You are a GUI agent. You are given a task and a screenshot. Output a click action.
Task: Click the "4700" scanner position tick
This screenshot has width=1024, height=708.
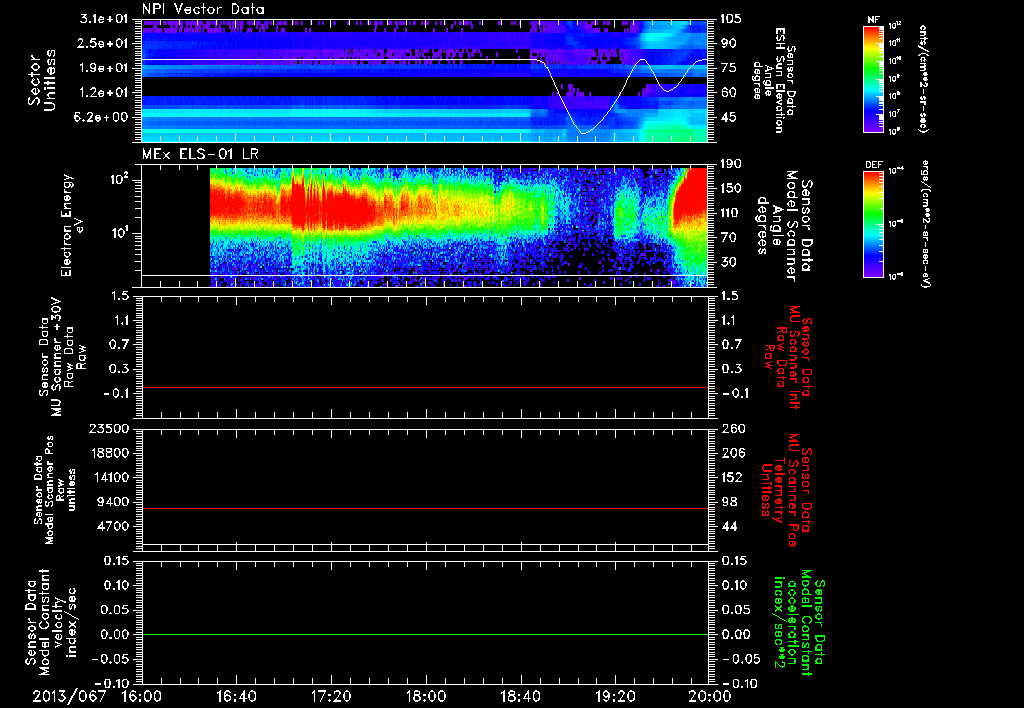click(x=112, y=526)
